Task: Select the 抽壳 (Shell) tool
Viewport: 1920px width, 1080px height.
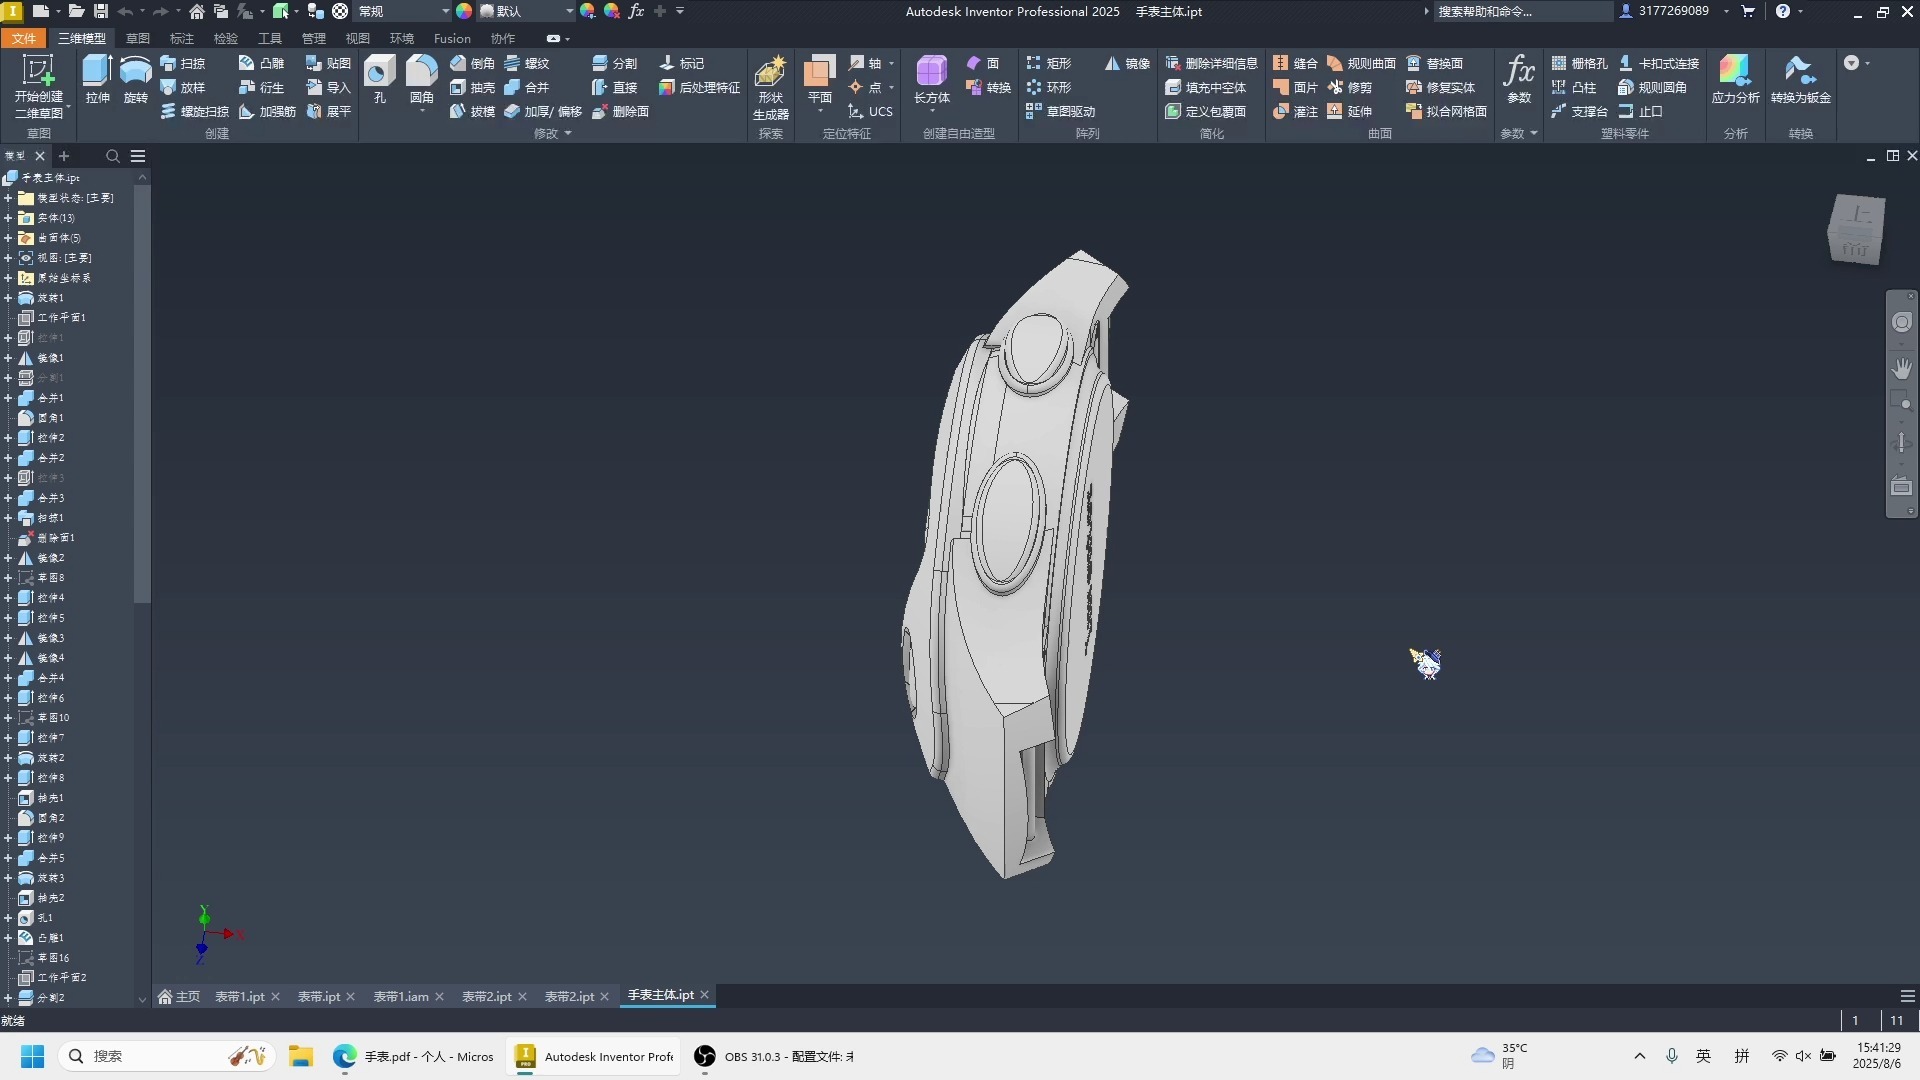Action: coord(472,87)
